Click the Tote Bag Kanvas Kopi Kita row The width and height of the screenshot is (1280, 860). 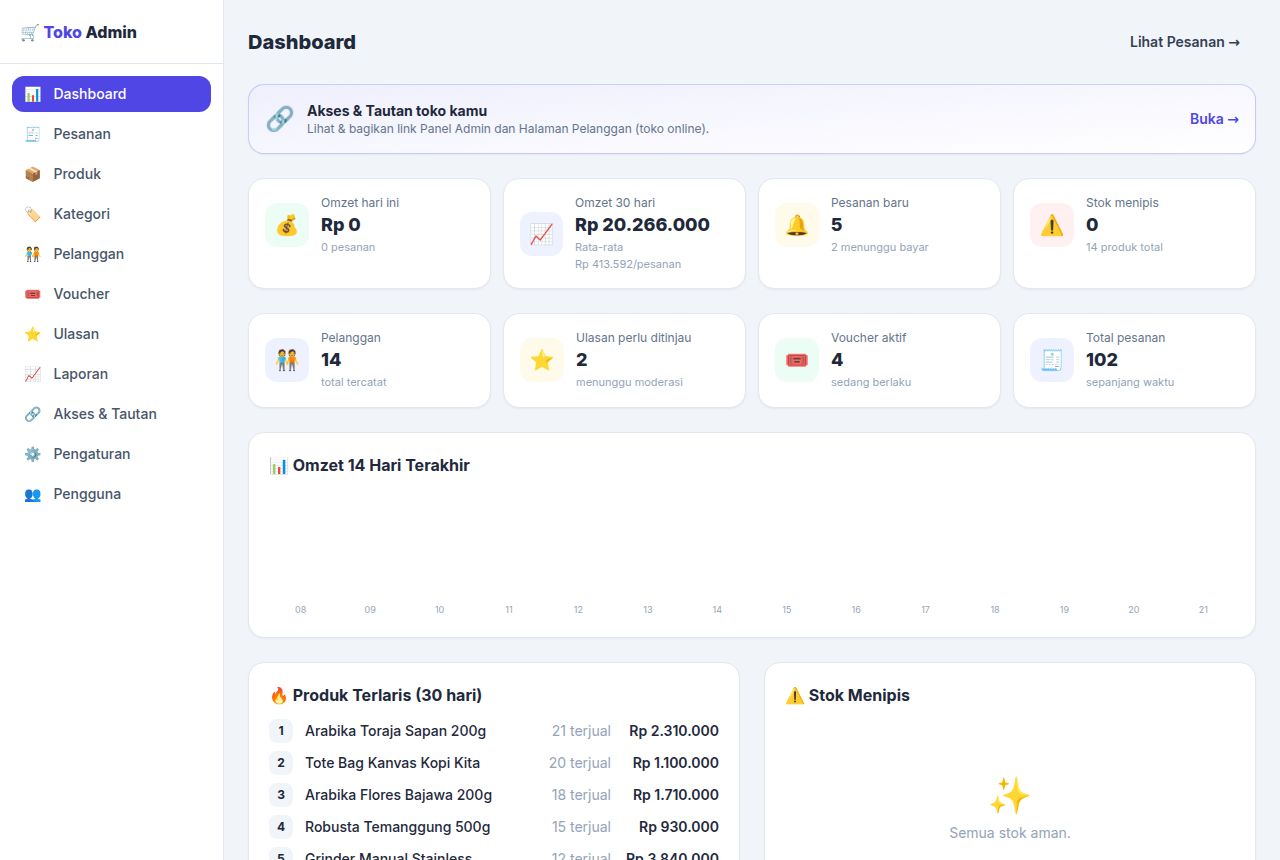click(x=494, y=763)
